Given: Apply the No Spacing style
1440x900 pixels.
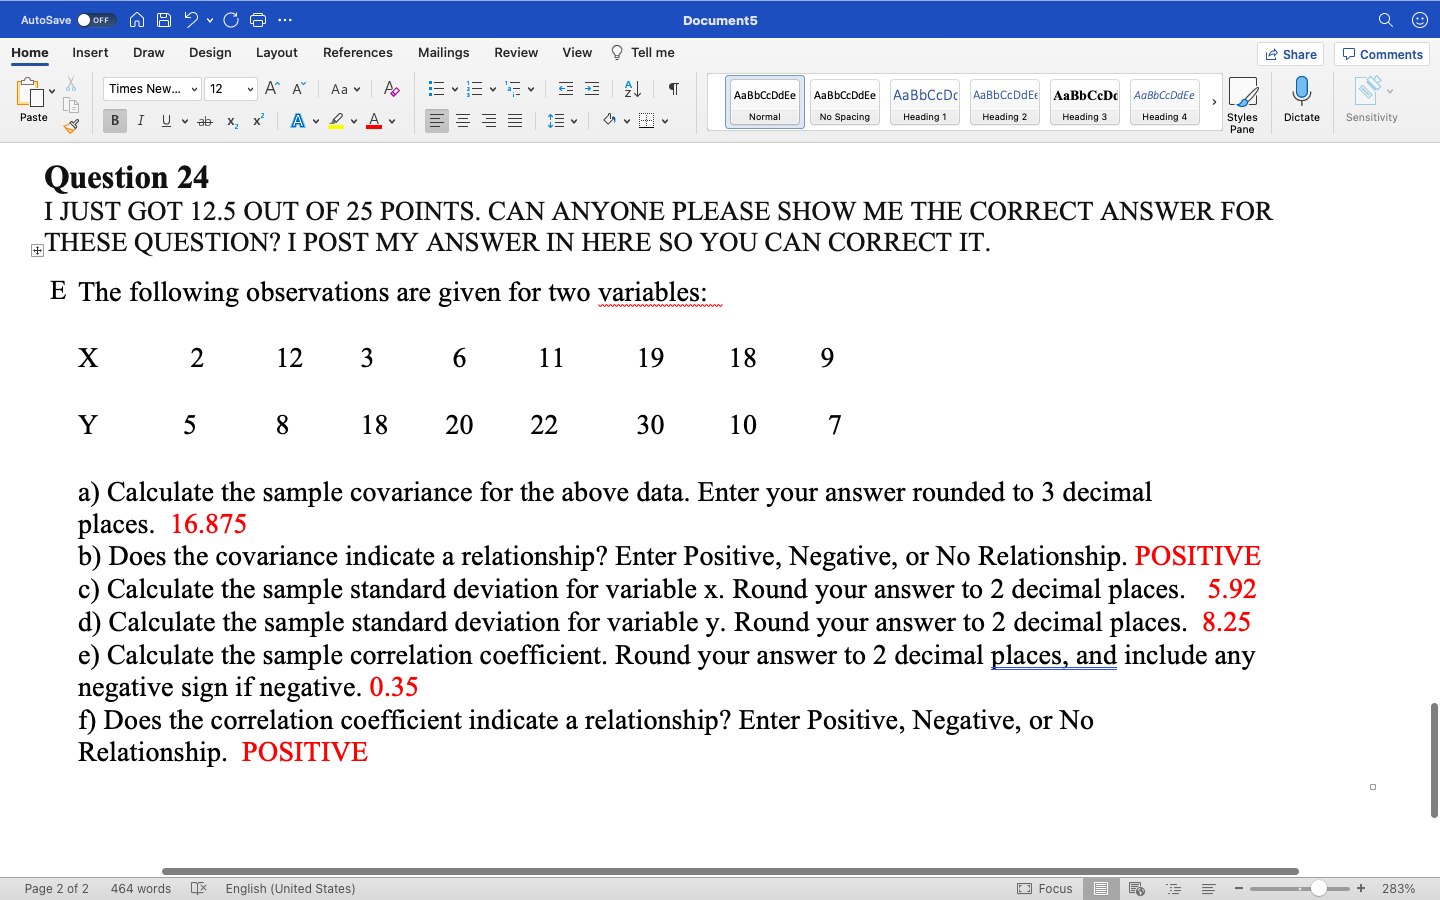Looking at the screenshot, I should 845,102.
